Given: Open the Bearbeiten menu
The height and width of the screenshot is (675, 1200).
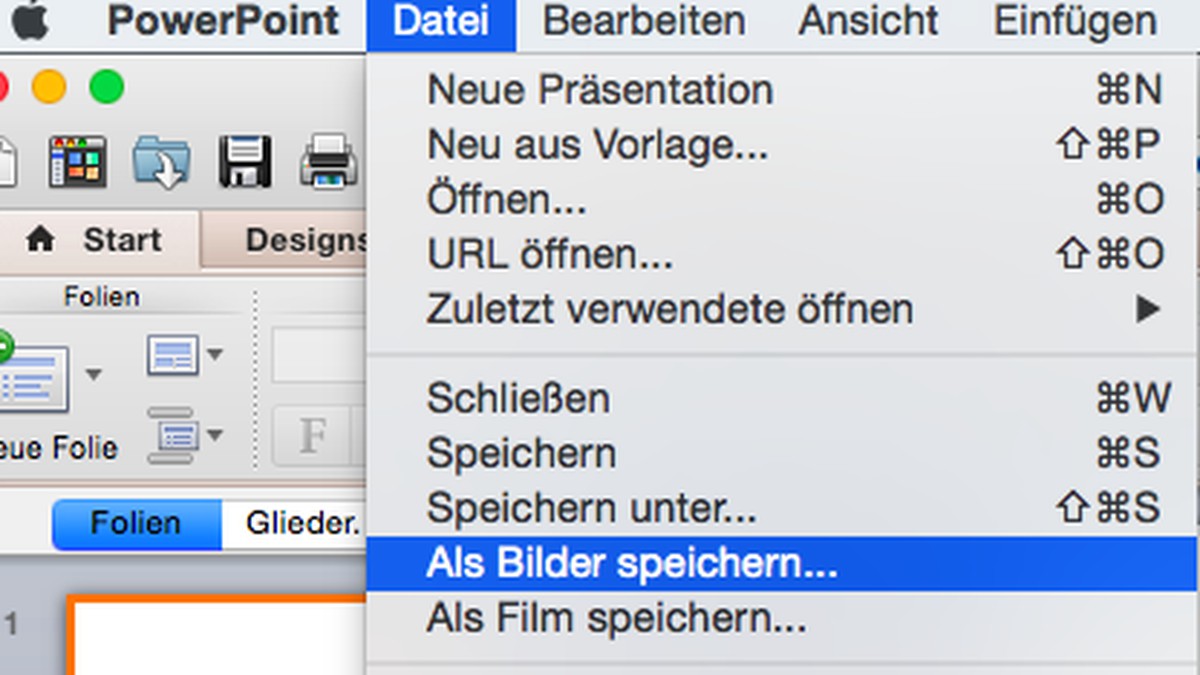Looking at the screenshot, I should tap(643, 21).
